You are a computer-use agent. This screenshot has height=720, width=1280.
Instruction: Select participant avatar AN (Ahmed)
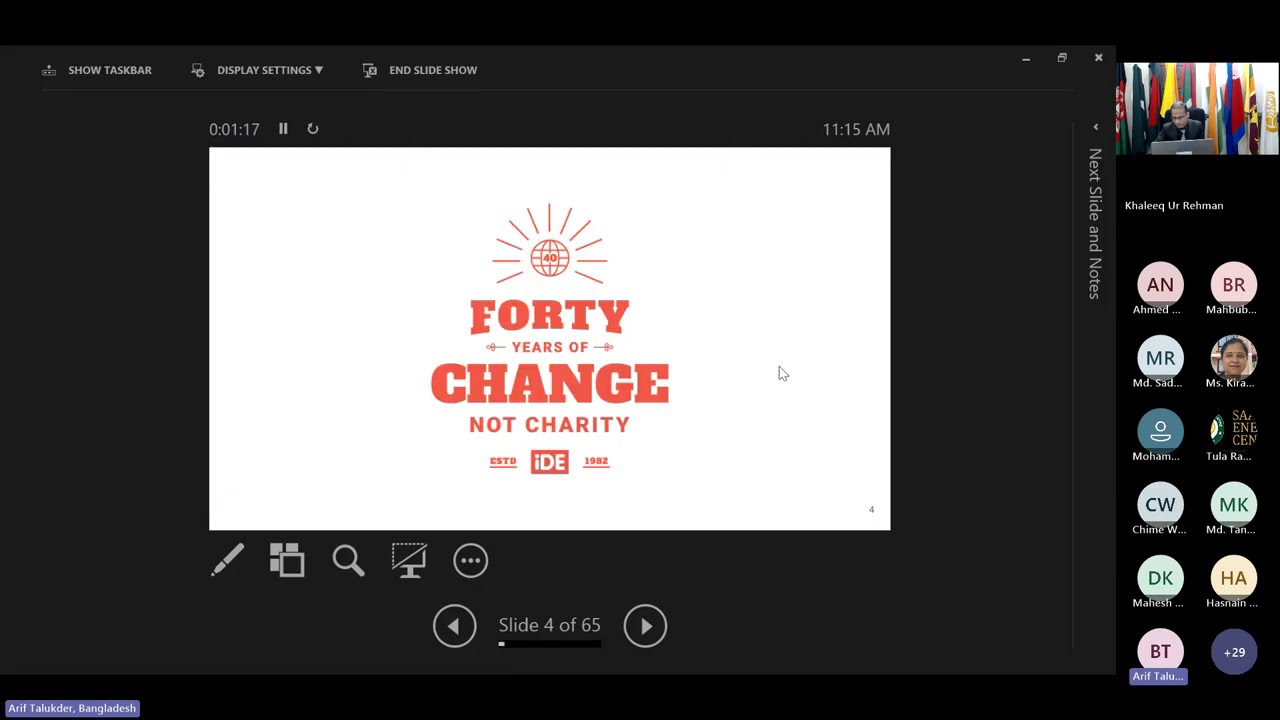tap(1160, 285)
